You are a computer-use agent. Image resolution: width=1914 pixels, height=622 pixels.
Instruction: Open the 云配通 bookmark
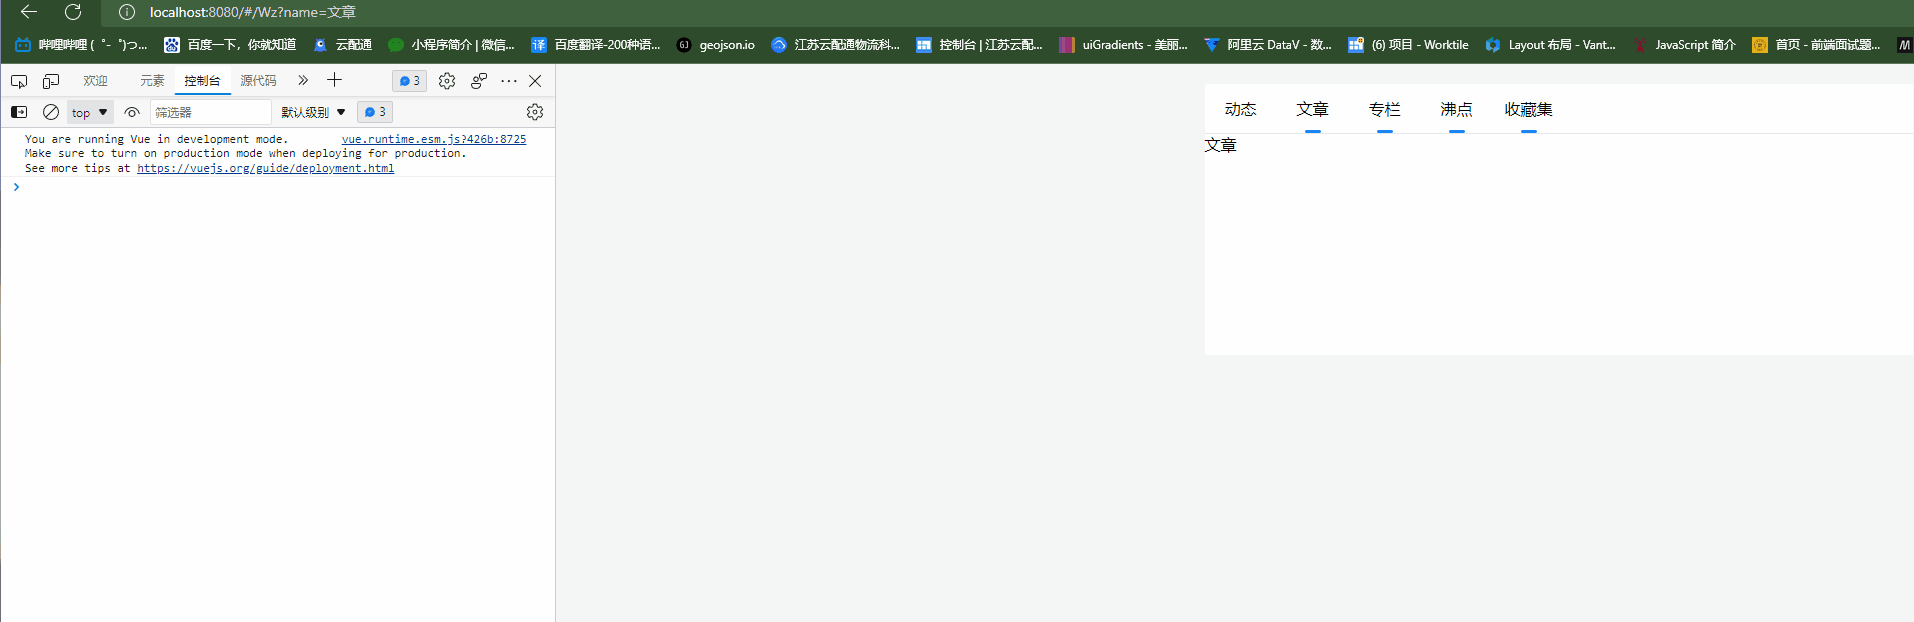[x=342, y=45]
